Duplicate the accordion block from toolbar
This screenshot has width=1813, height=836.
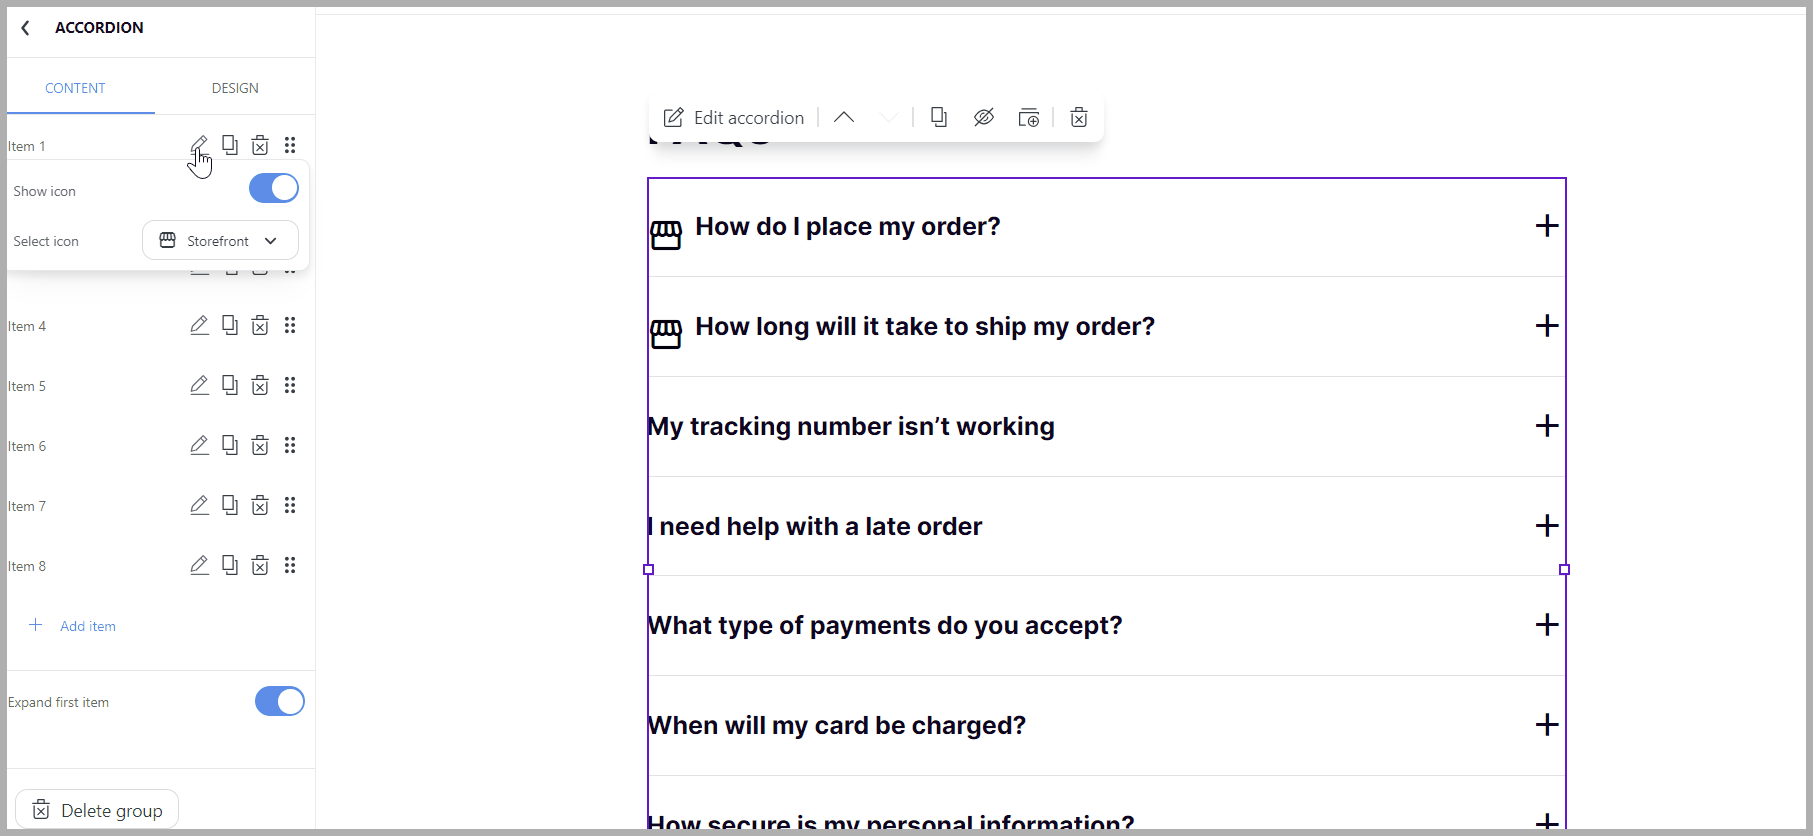pyautogui.click(x=939, y=118)
